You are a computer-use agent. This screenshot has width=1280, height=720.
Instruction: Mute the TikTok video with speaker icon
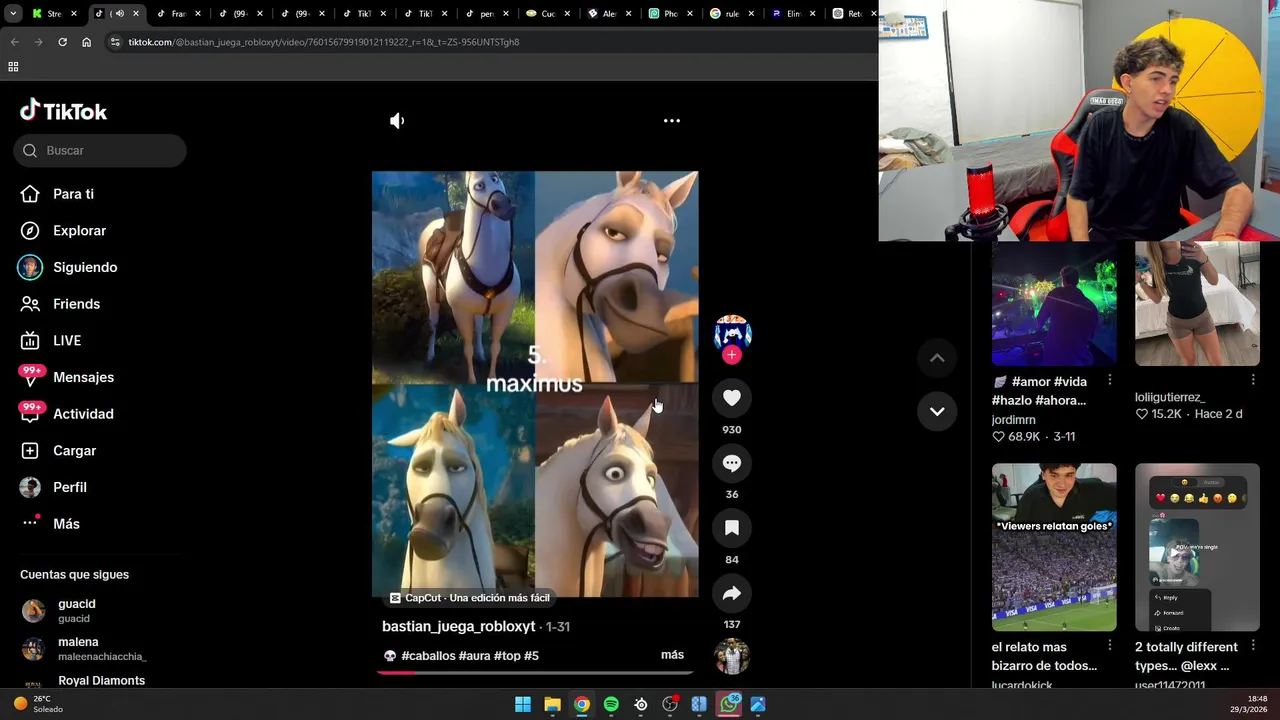click(x=397, y=121)
